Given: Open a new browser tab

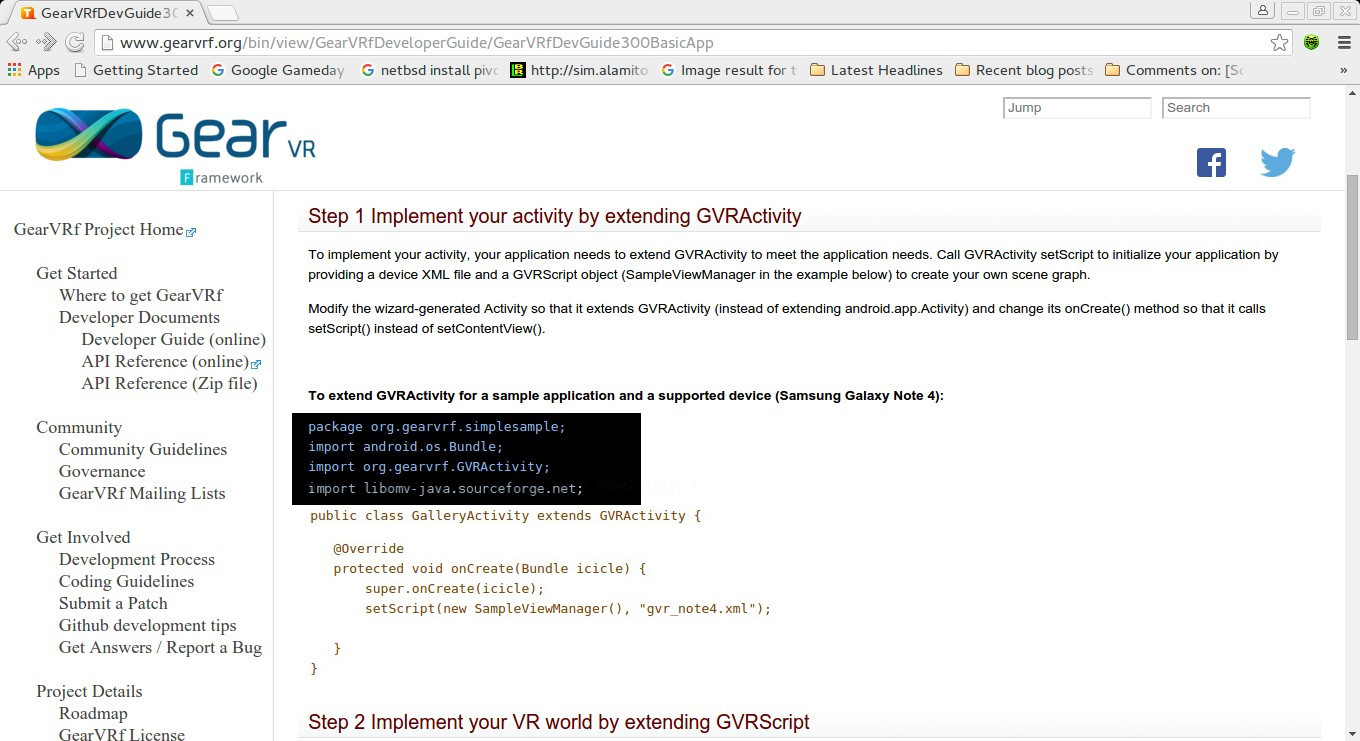Looking at the screenshot, I should point(223,13).
